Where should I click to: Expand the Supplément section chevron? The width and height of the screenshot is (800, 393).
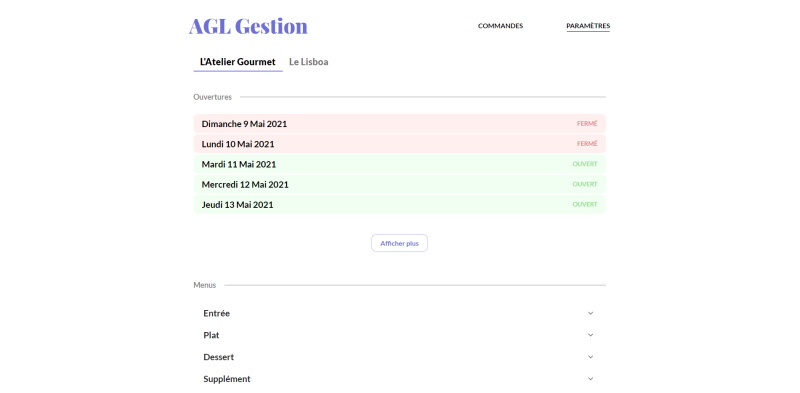click(590, 379)
